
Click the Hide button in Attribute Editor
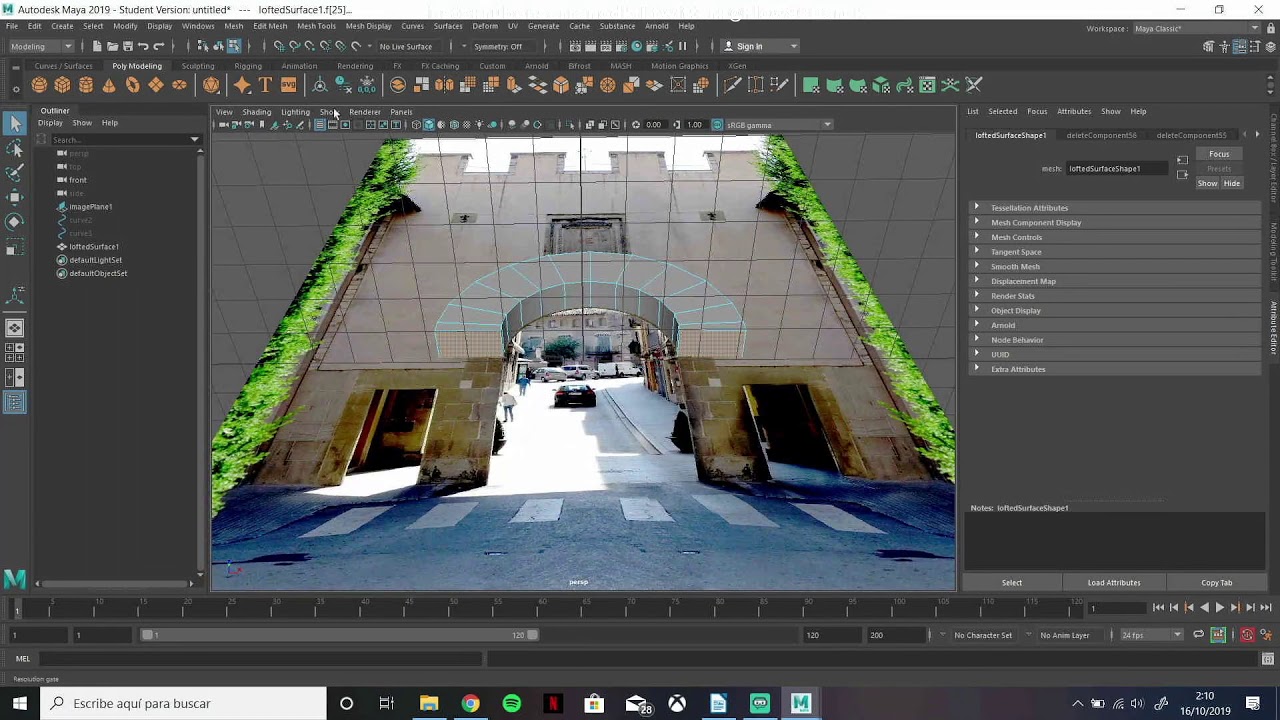coord(1232,183)
